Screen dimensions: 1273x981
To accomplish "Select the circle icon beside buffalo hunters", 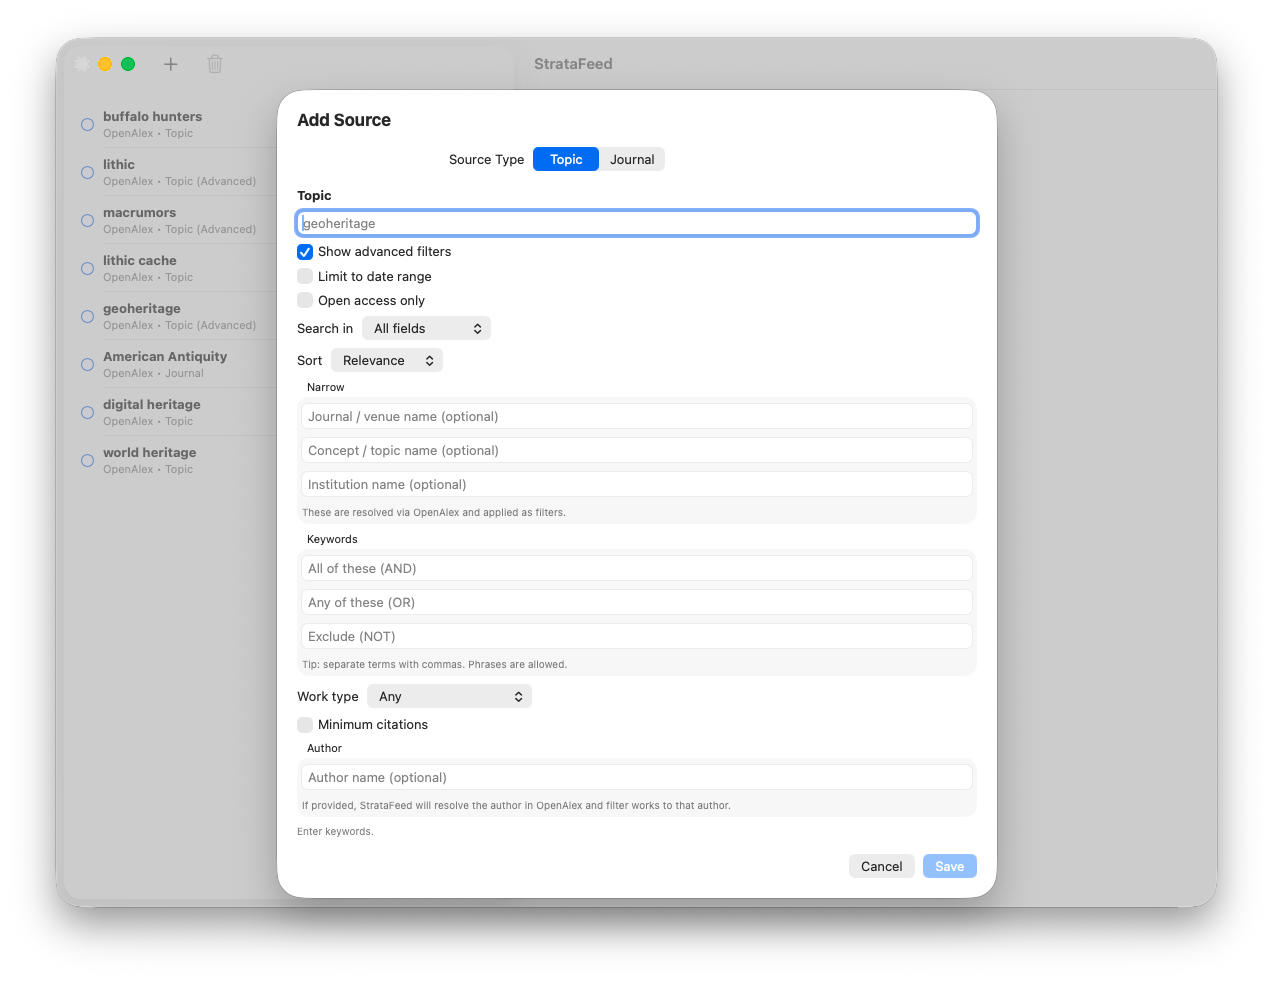I will (87, 124).
